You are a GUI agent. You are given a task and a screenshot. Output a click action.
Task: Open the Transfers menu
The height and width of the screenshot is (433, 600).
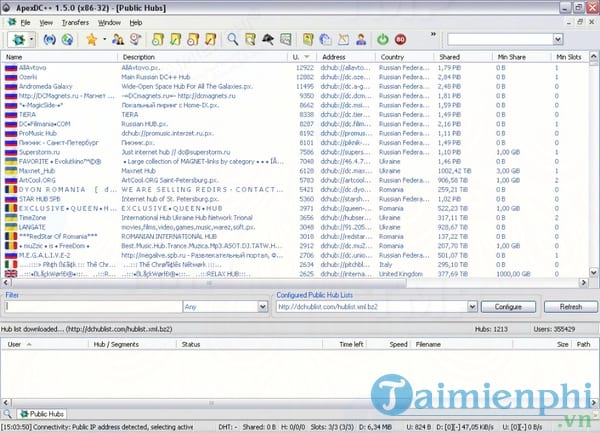click(x=74, y=21)
